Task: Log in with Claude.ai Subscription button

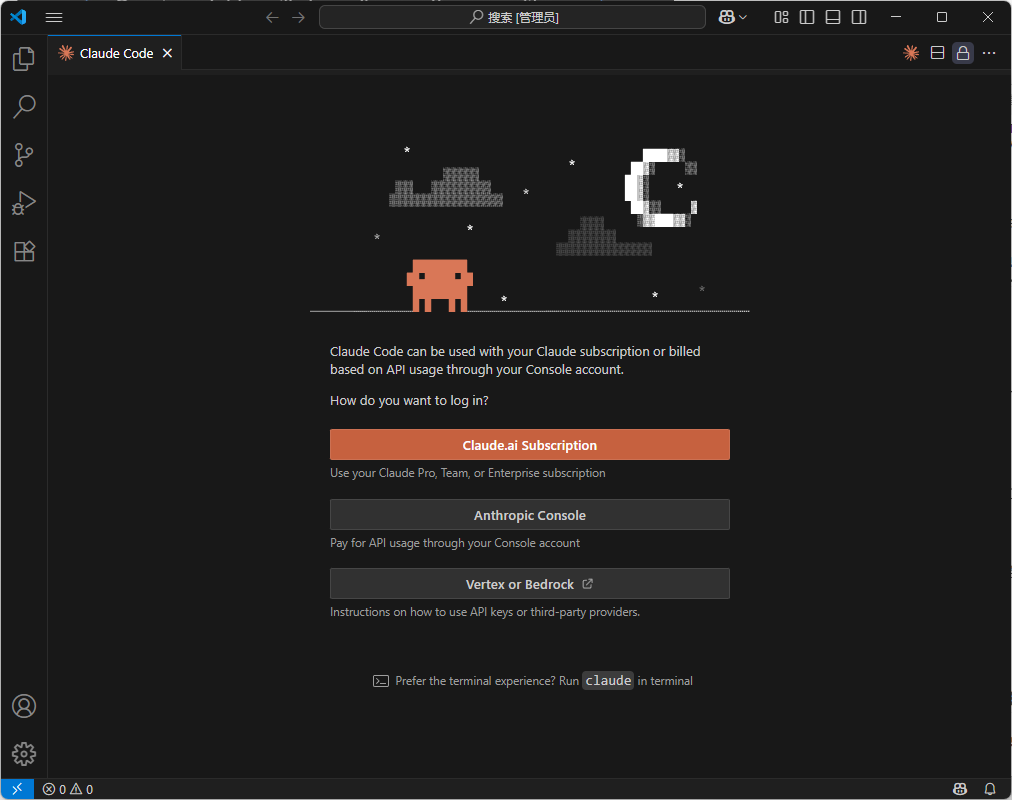Action: [x=529, y=445]
